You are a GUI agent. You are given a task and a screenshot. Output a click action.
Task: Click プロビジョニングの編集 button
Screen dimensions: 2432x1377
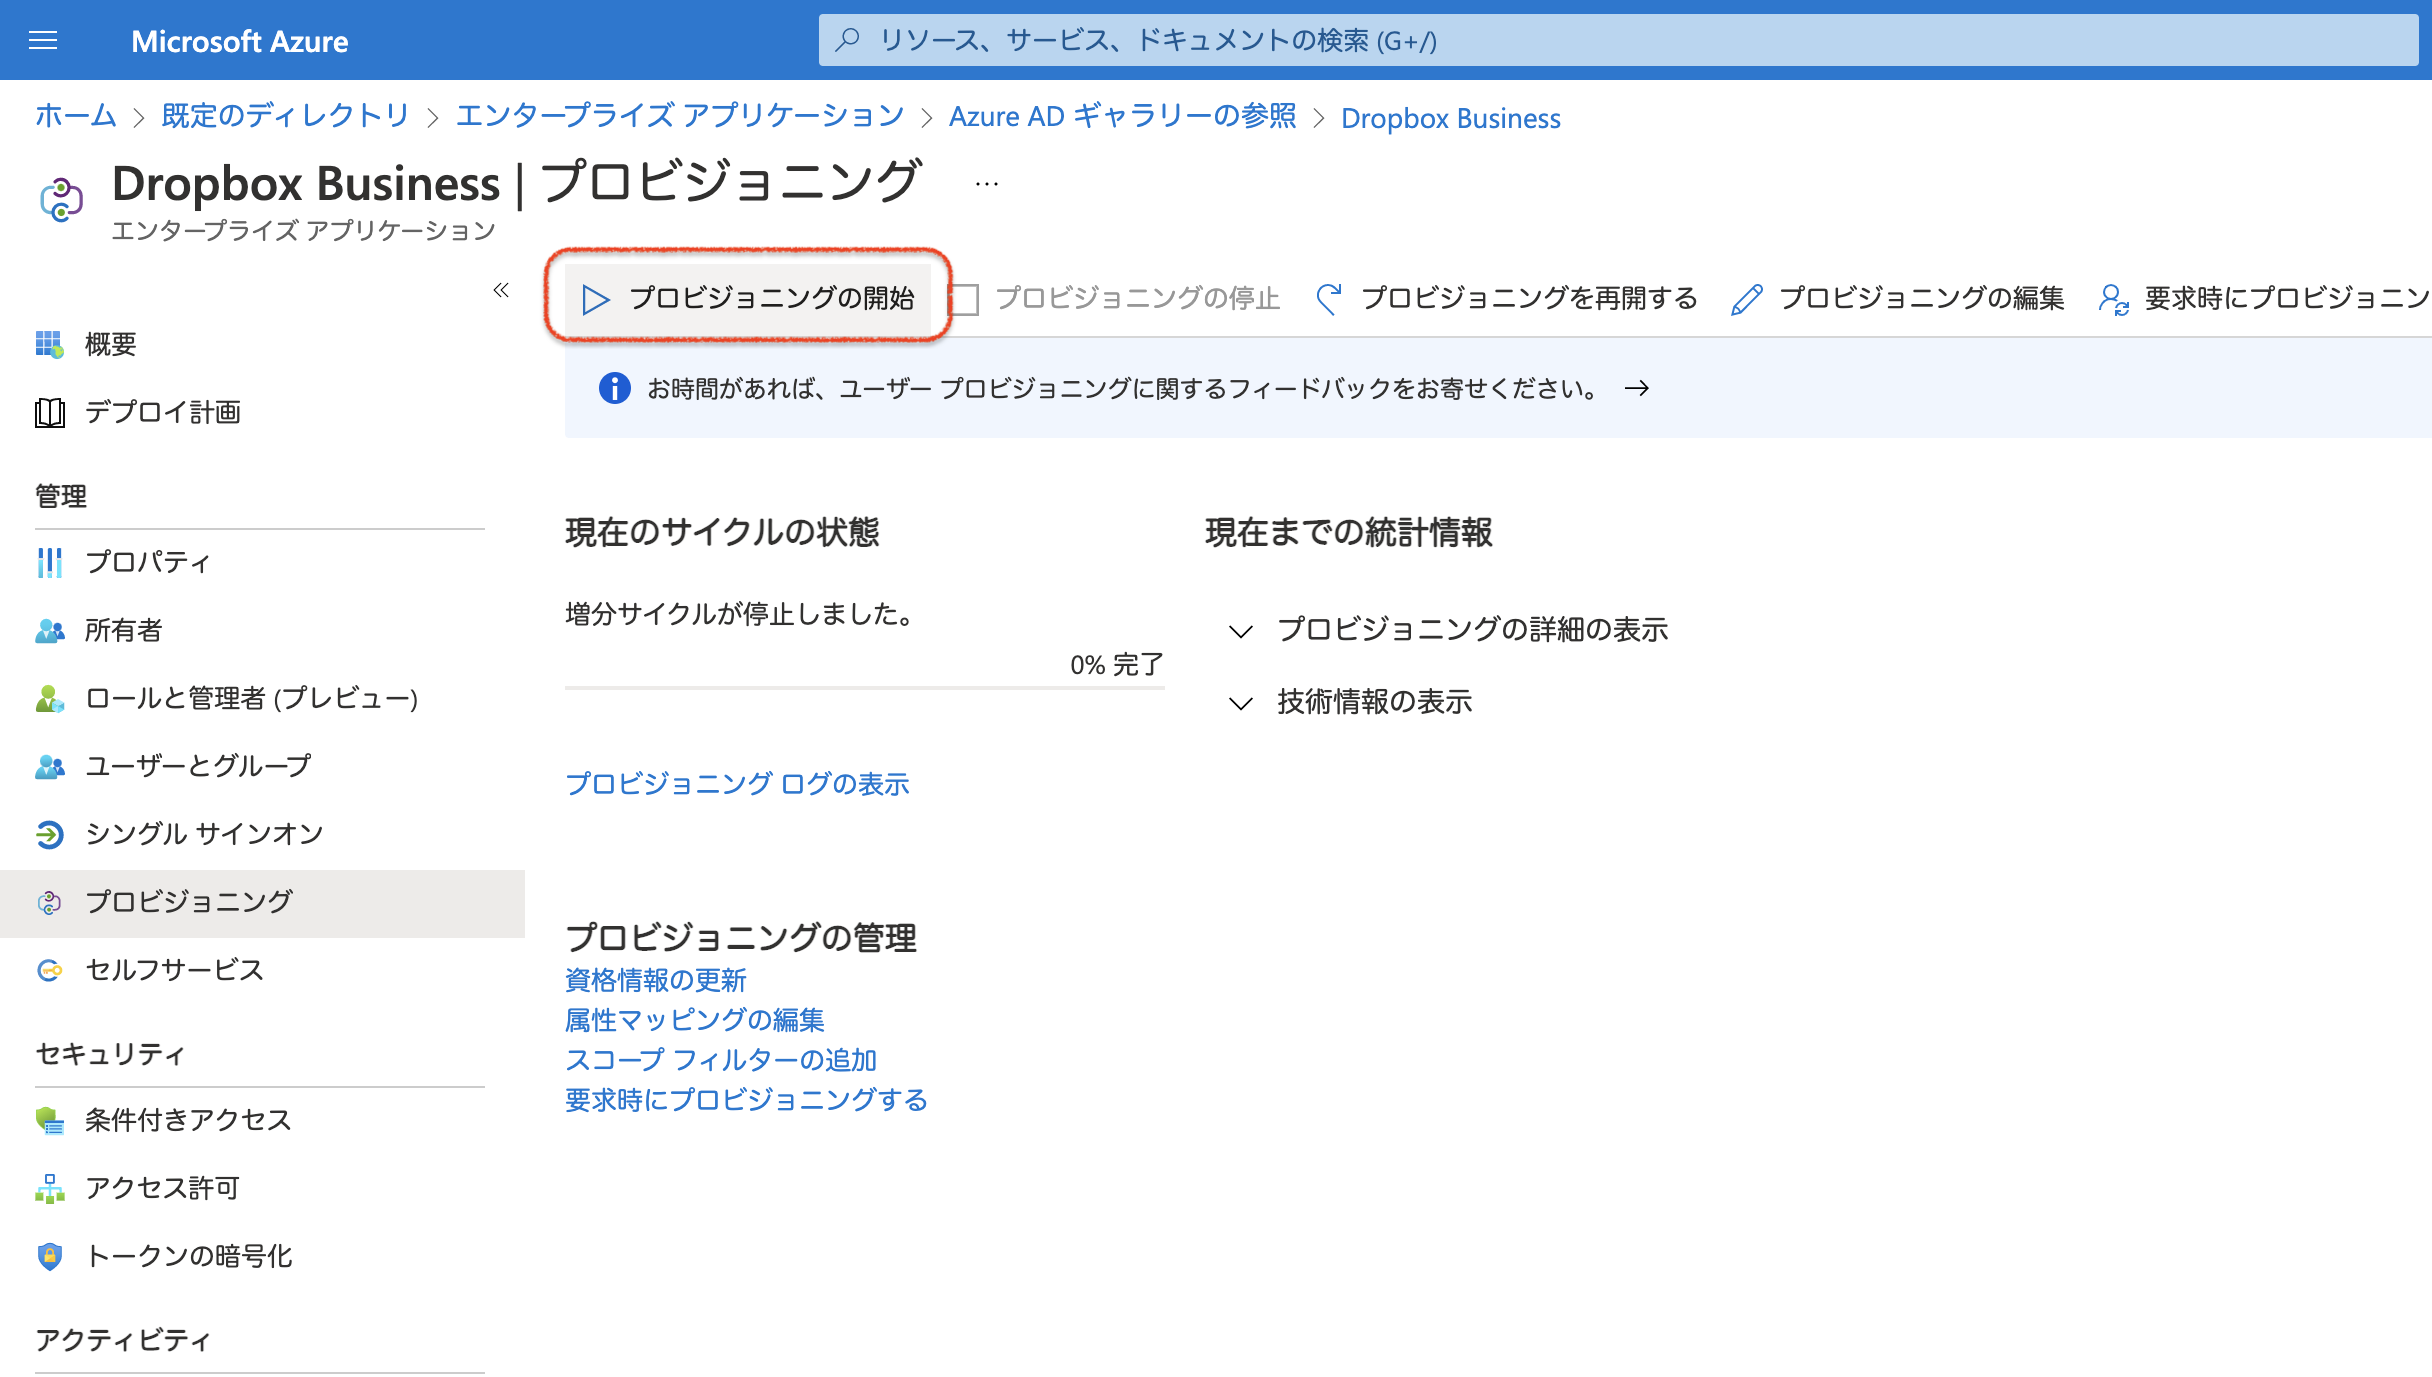(1898, 299)
